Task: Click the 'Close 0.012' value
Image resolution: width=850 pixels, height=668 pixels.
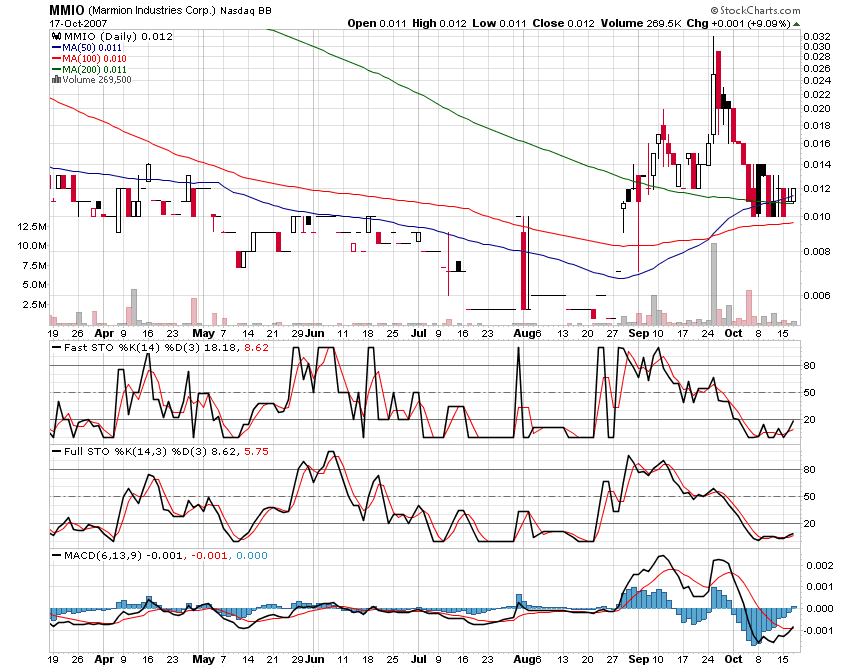Action: tap(563, 23)
